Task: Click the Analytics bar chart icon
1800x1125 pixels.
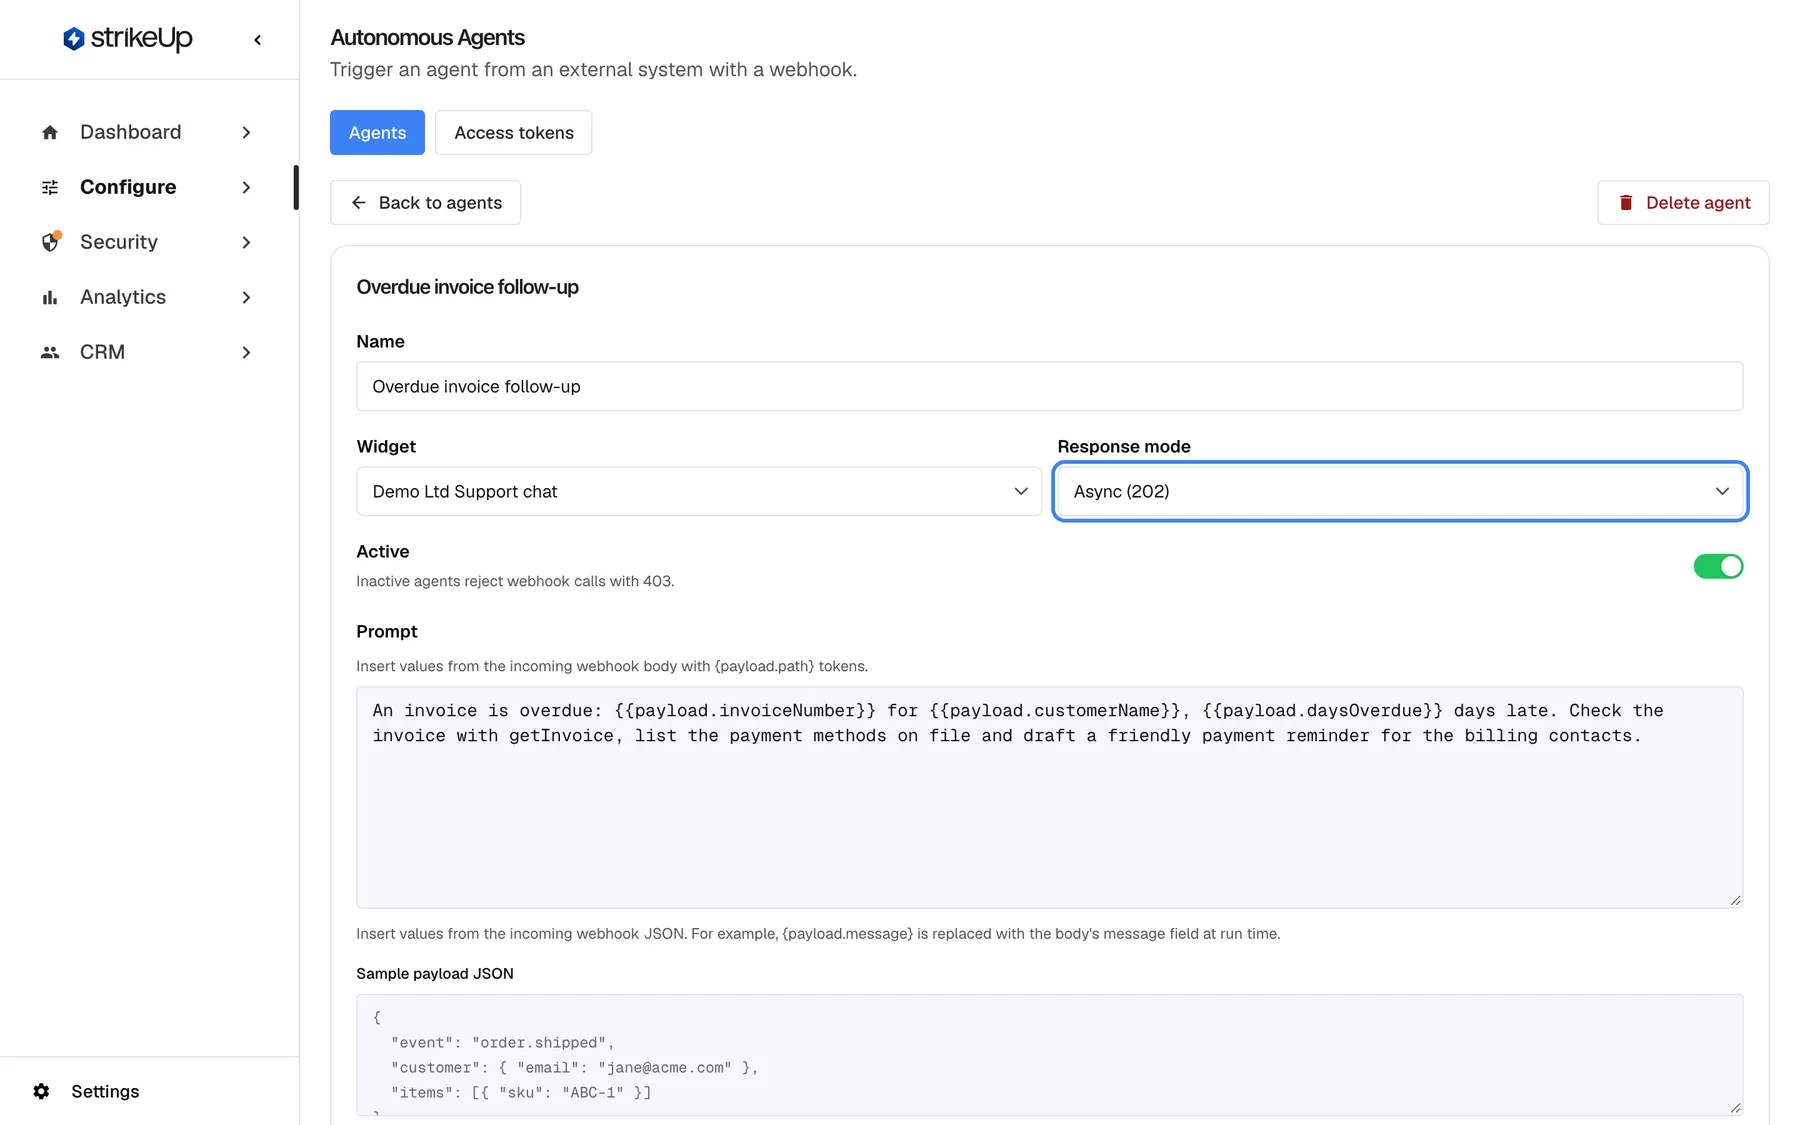Action: 50,297
